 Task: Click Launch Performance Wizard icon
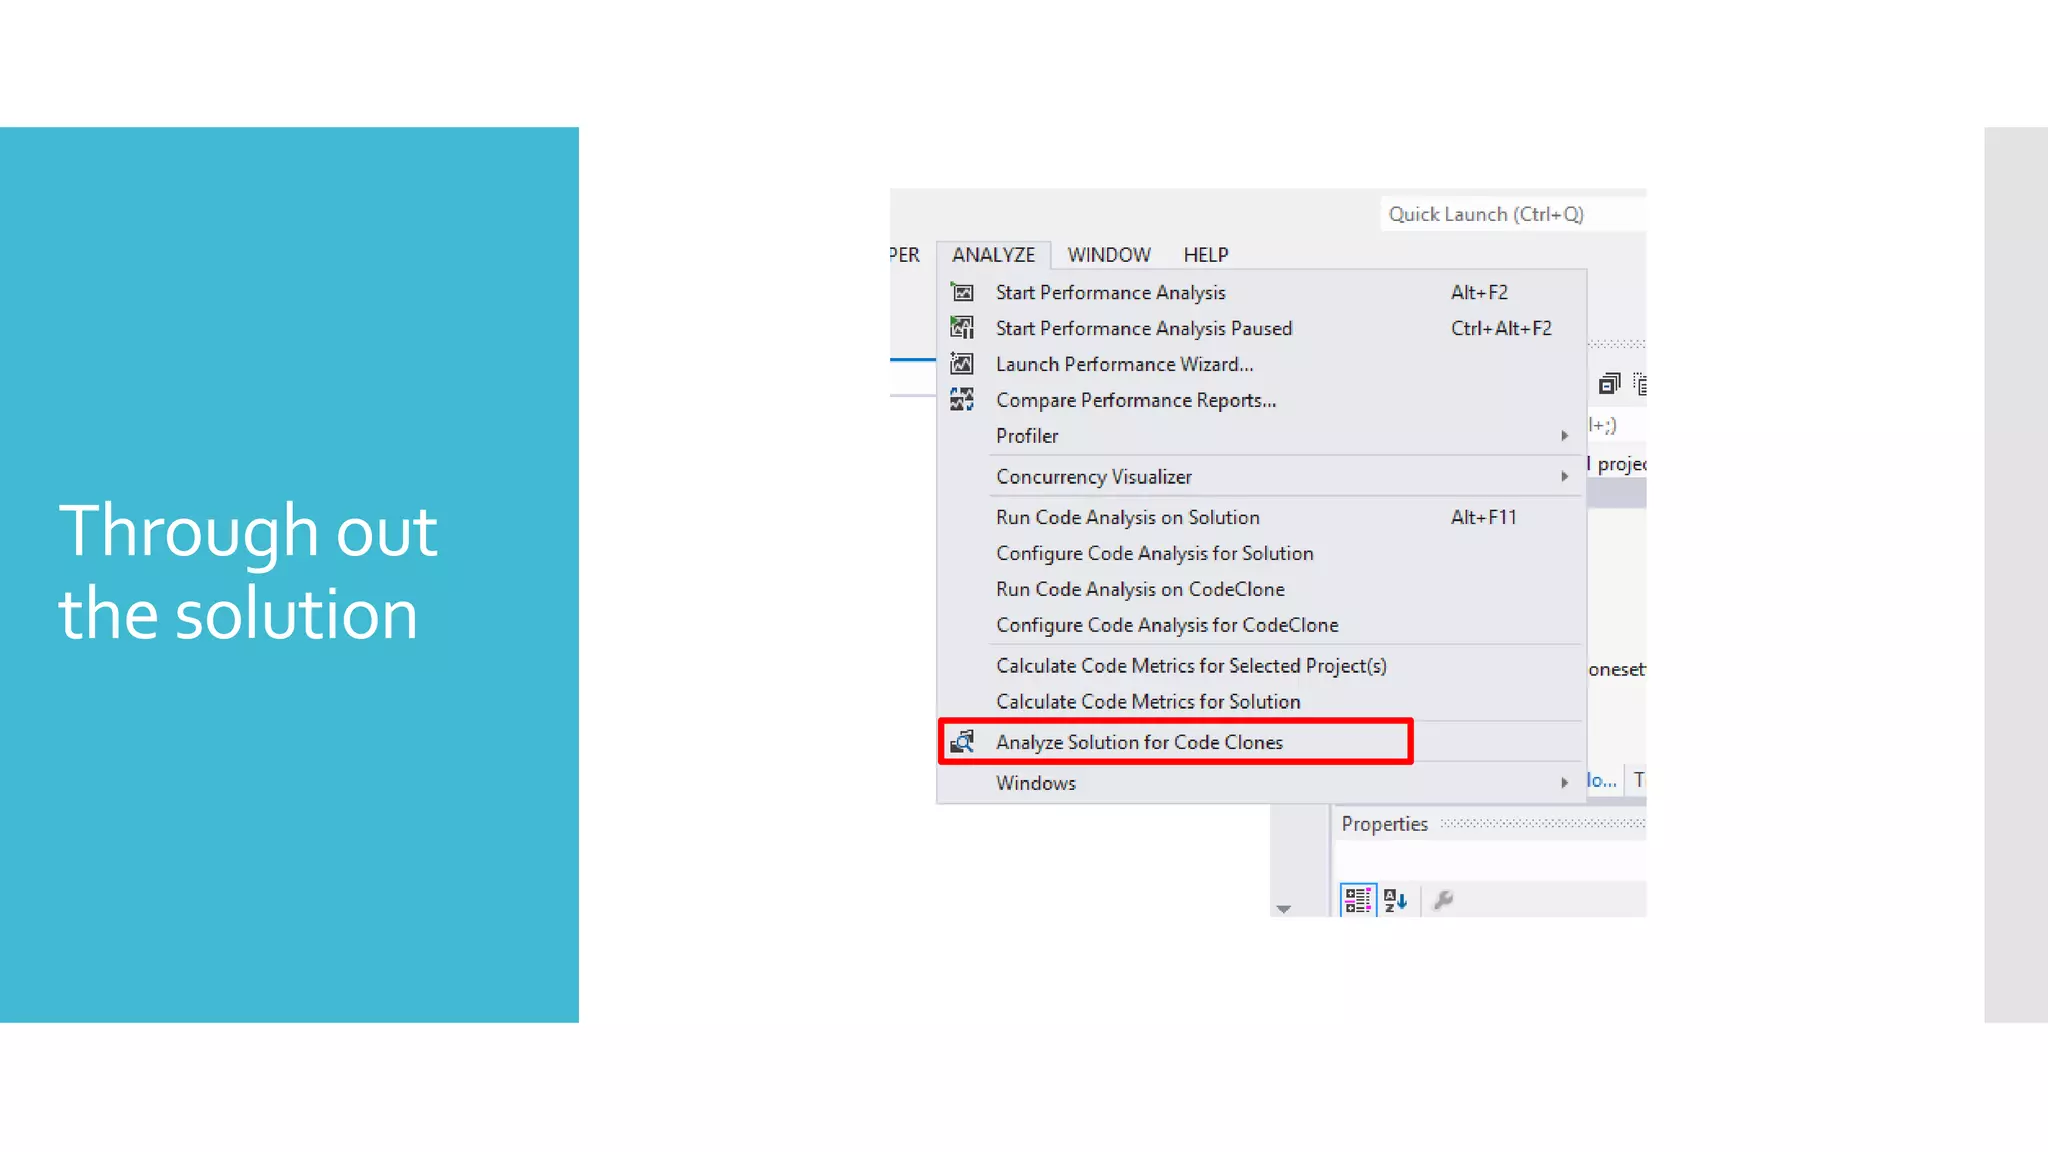pyautogui.click(x=962, y=364)
